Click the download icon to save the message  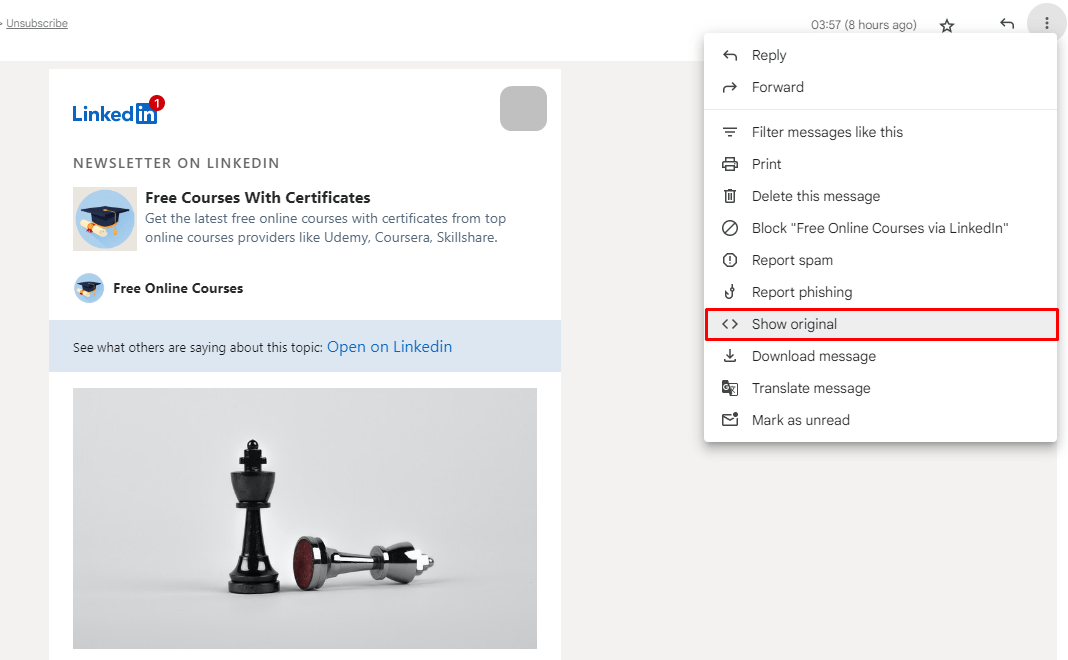pos(731,356)
